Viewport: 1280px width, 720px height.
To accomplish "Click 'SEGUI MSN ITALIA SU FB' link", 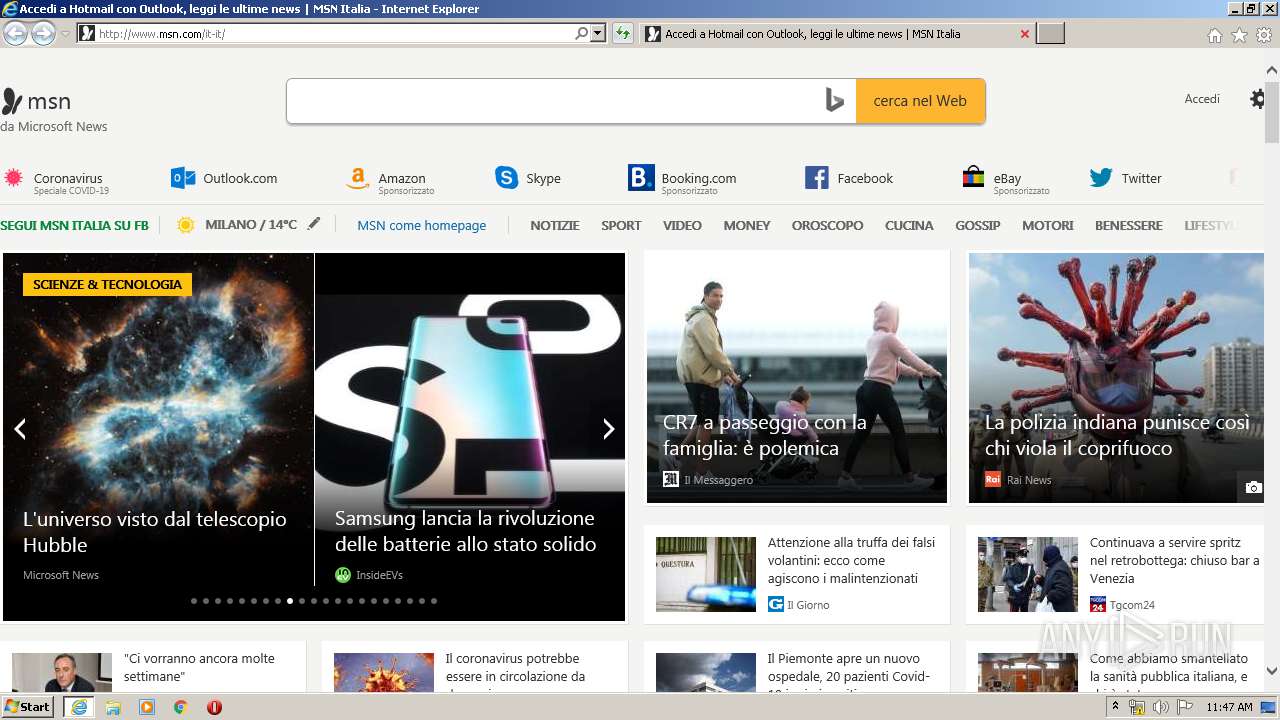I will point(74,225).
